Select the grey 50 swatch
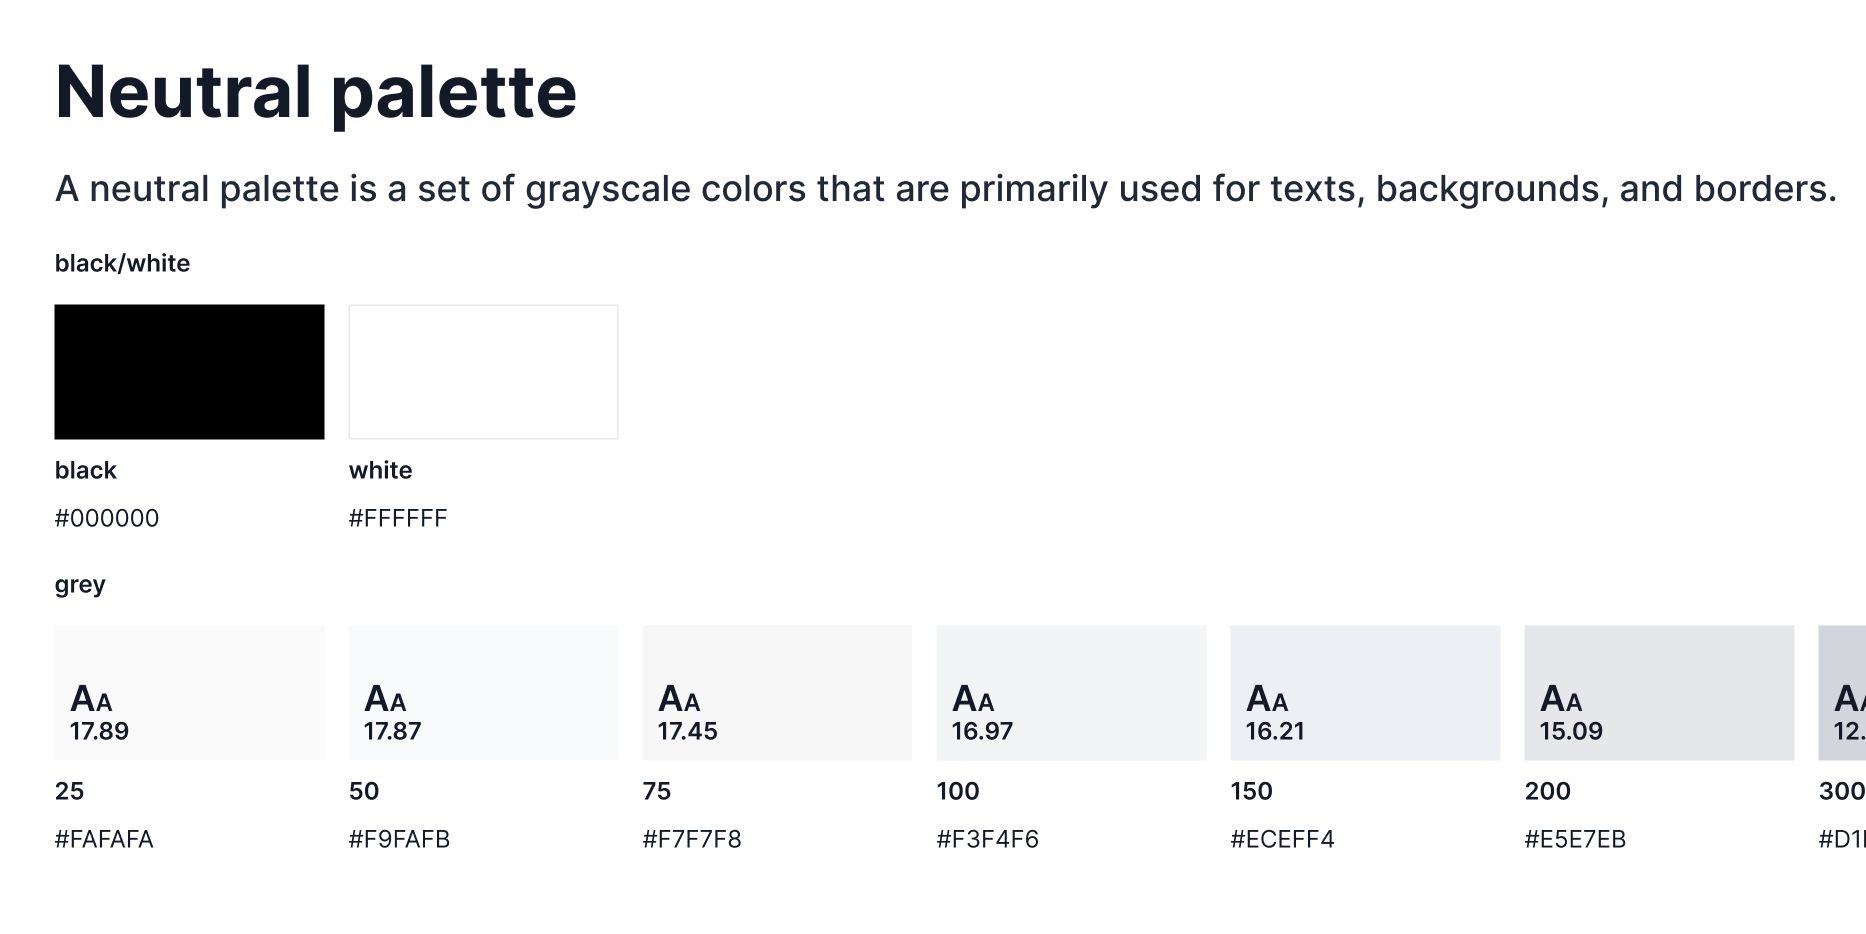 point(483,693)
